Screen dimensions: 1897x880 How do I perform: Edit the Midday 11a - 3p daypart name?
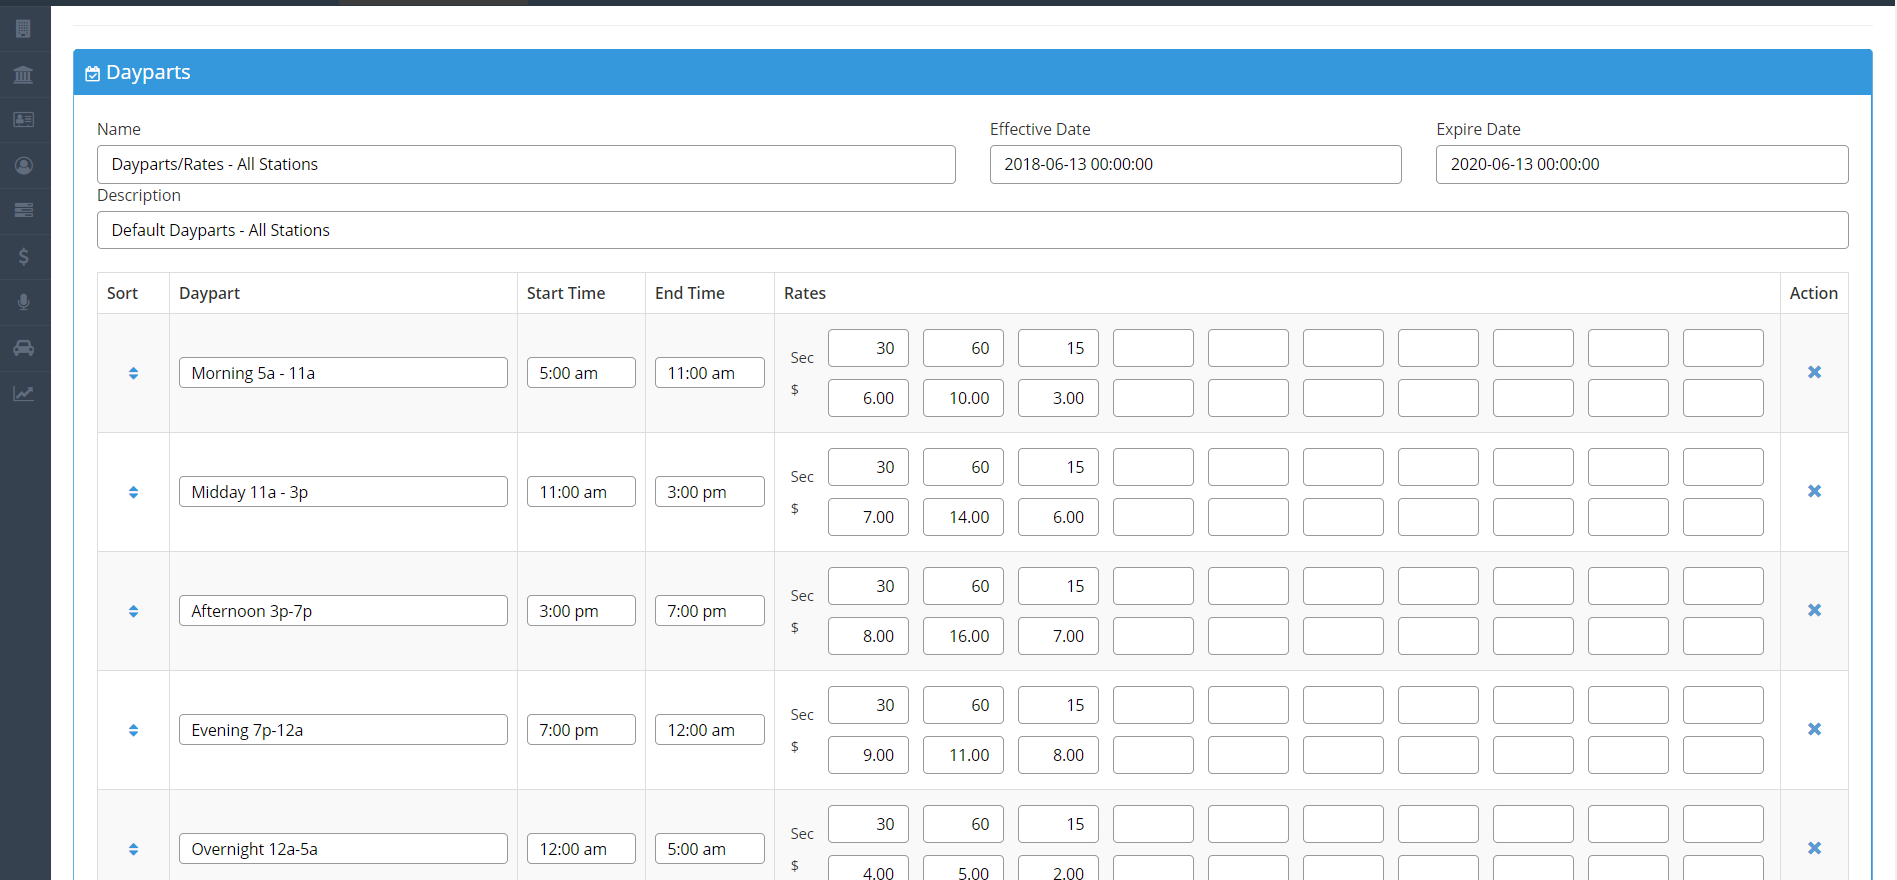(x=343, y=492)
